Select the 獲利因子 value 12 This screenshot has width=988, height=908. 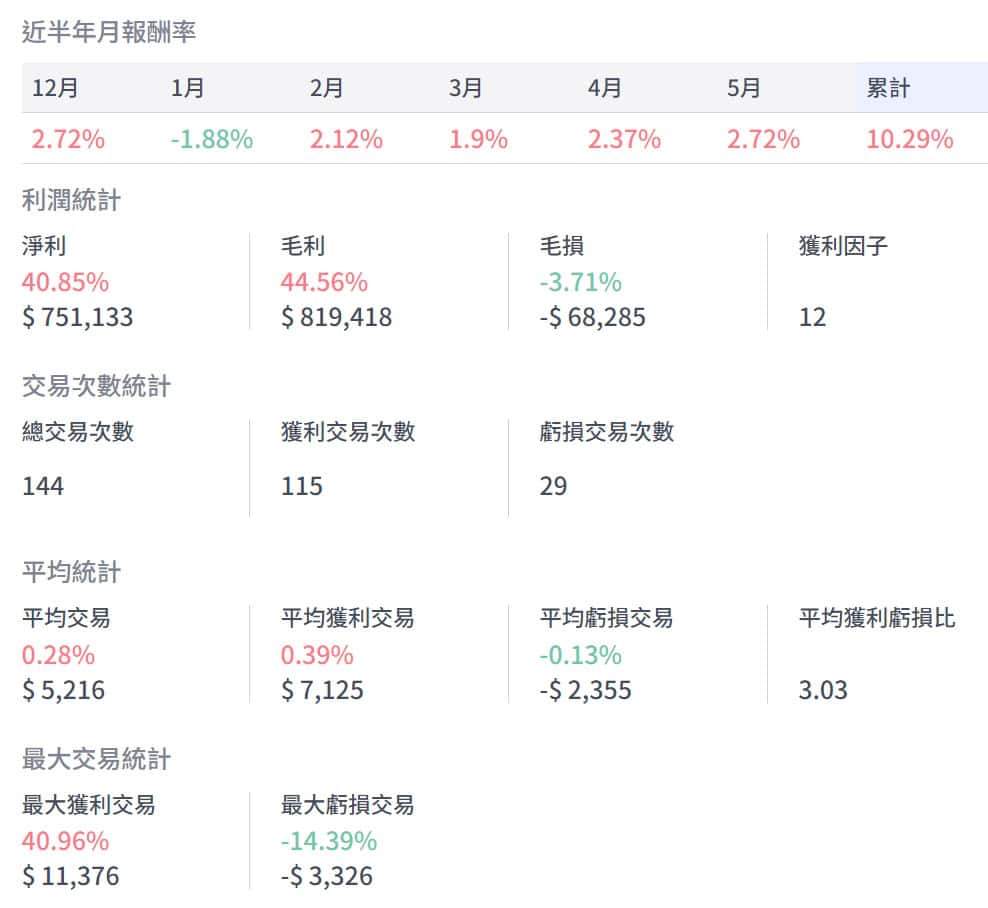pos(813,318)
